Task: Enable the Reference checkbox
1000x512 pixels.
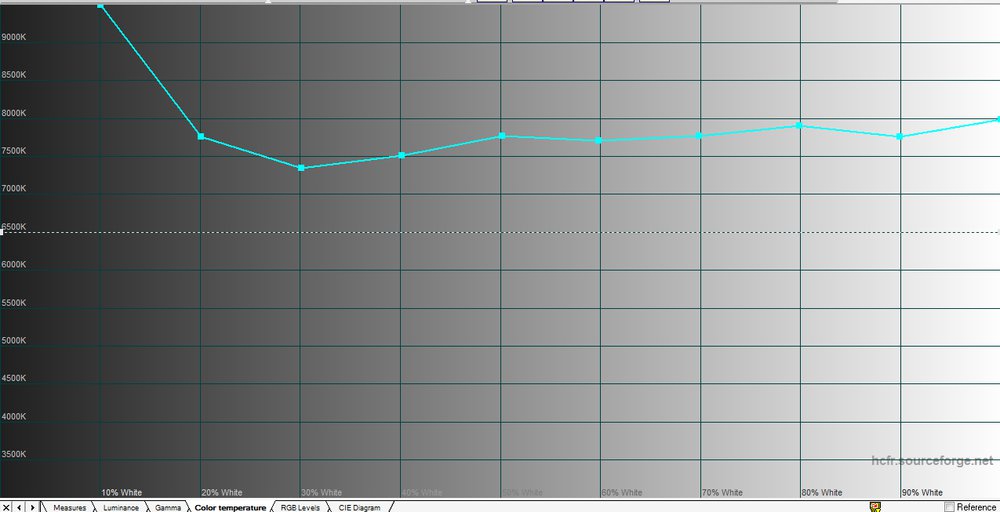Action: click(949, 507)
